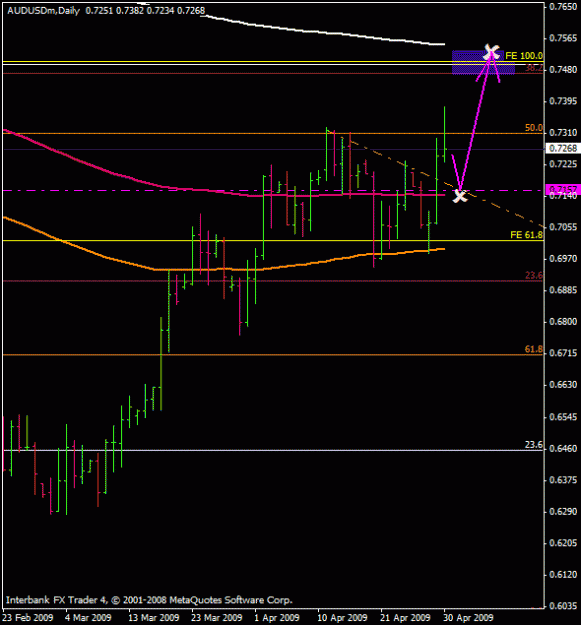Click the 21 Apr 2009 date label
This screenshot has height=625, width=581.
(x=405, y=617)
